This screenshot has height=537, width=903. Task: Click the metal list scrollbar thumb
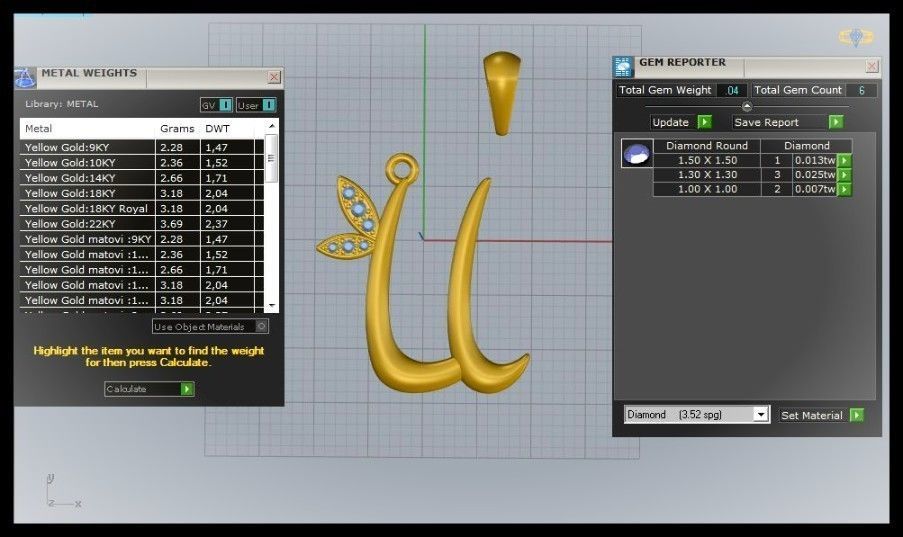(x=272, y=158)
